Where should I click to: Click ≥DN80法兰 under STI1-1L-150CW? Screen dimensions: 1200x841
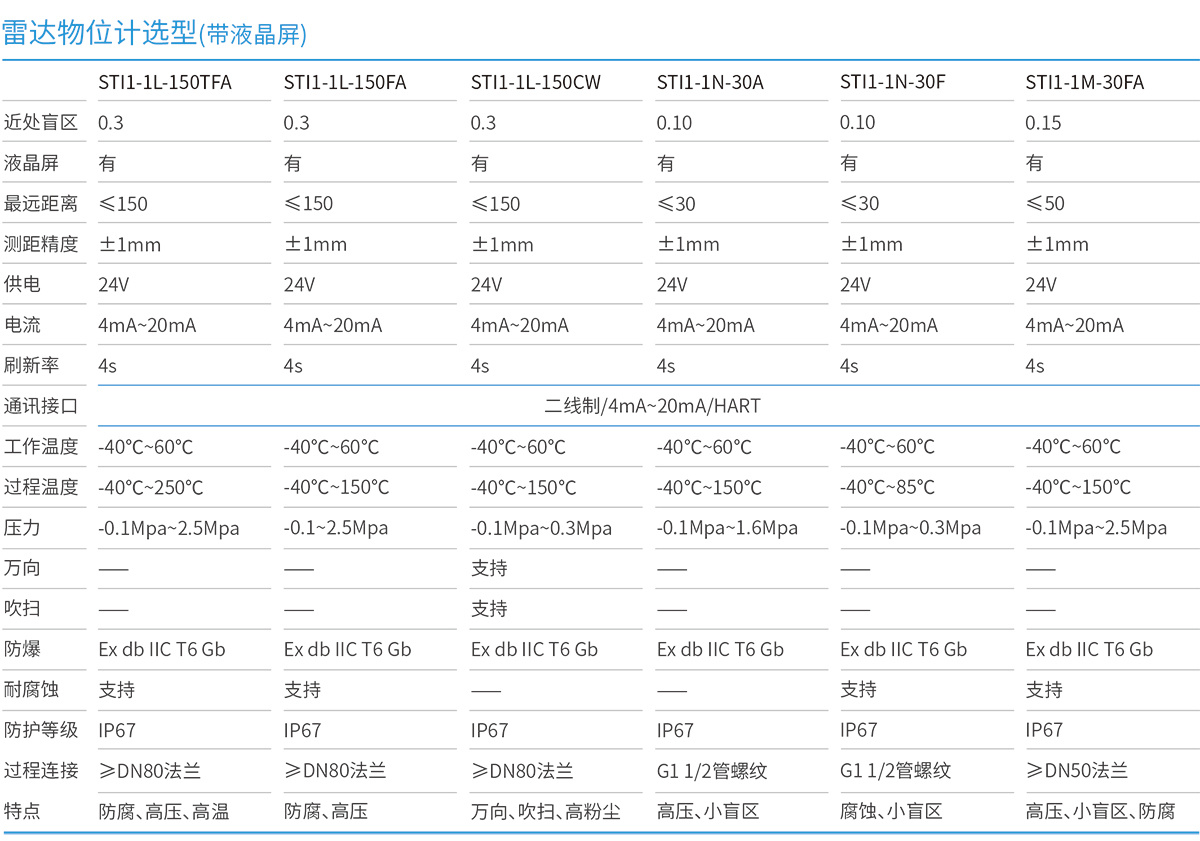pos(522,770)
